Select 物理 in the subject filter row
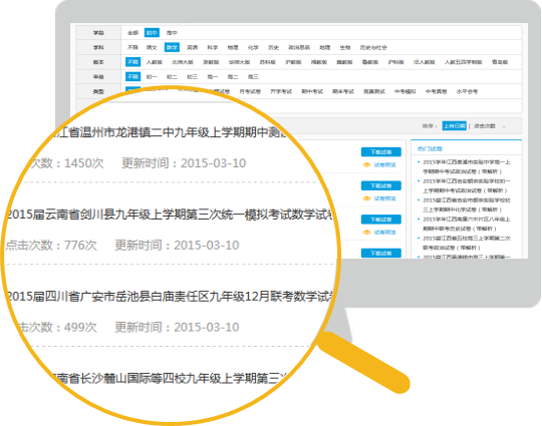The width and height of the screenshot is (542, 426). tap(233, 47)
